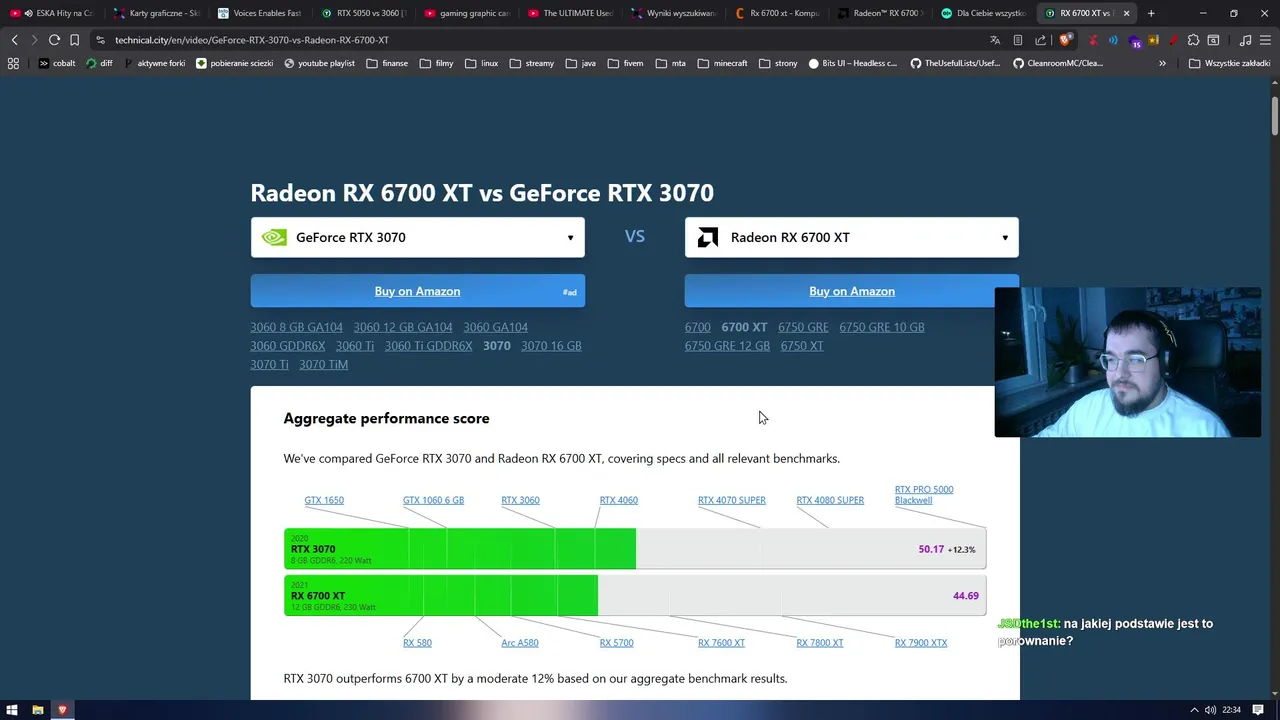Open the streamy bookmarks folder
Viewport: 1280px width, 720px height.
[x=532, y=63]
